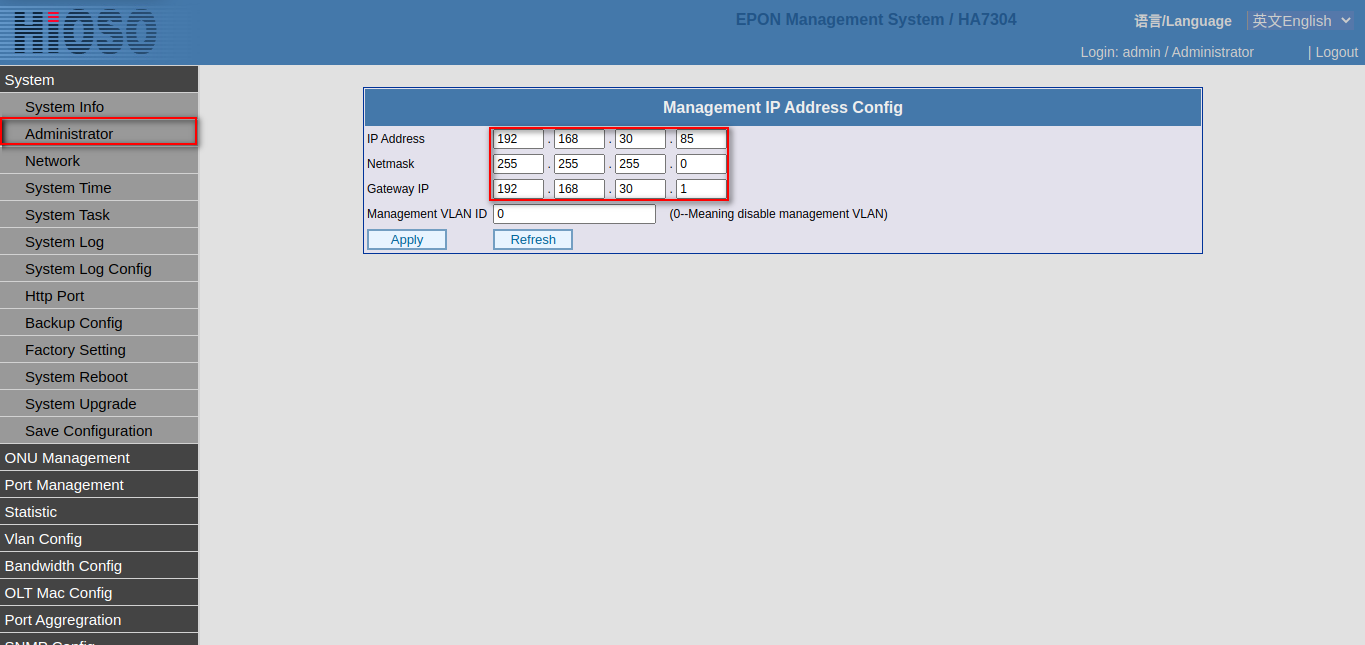Click Save Configuration menu item
The height and width of the screenshot is (645, 1365).
(89, 431)
